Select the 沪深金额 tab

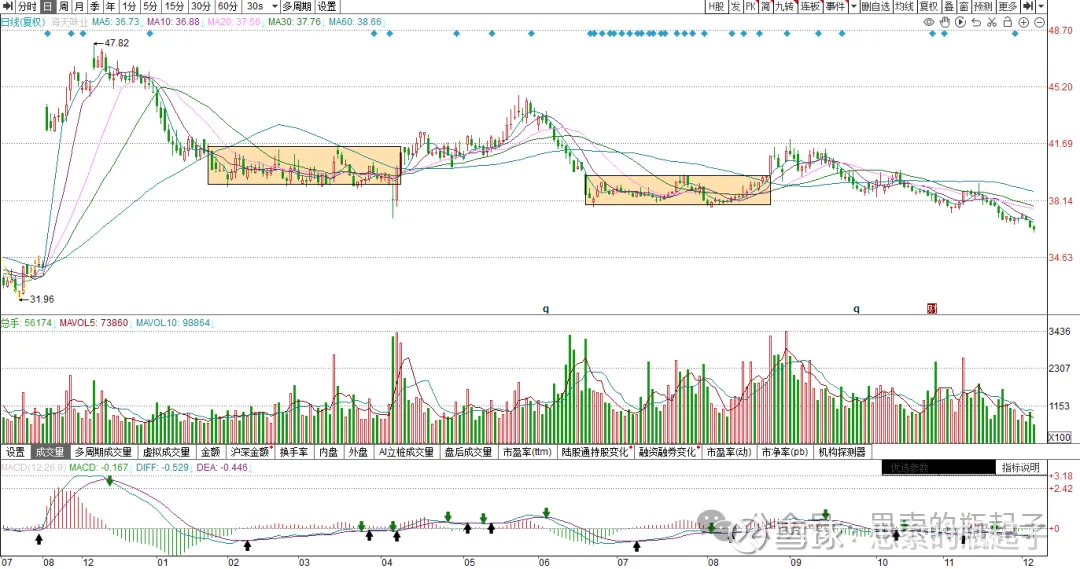pyautogui.click(x=250, y=452)
